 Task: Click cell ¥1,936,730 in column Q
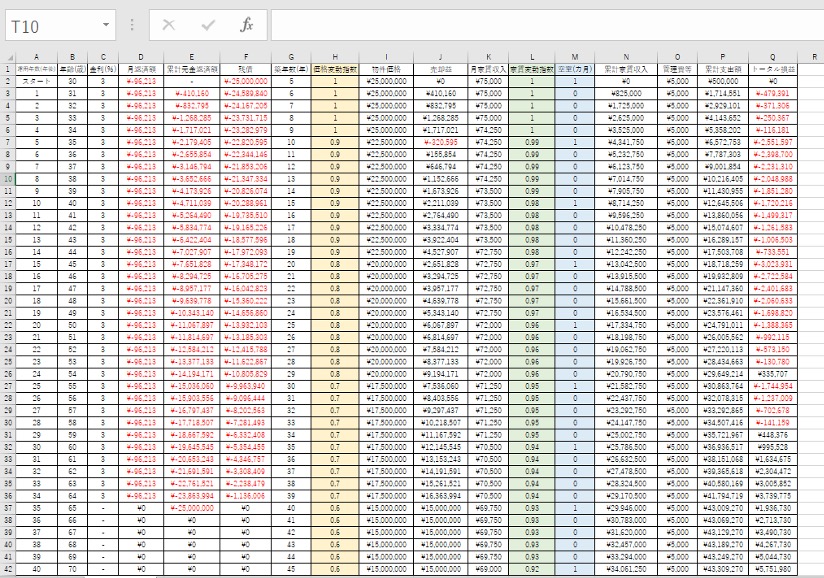[772, 508]
